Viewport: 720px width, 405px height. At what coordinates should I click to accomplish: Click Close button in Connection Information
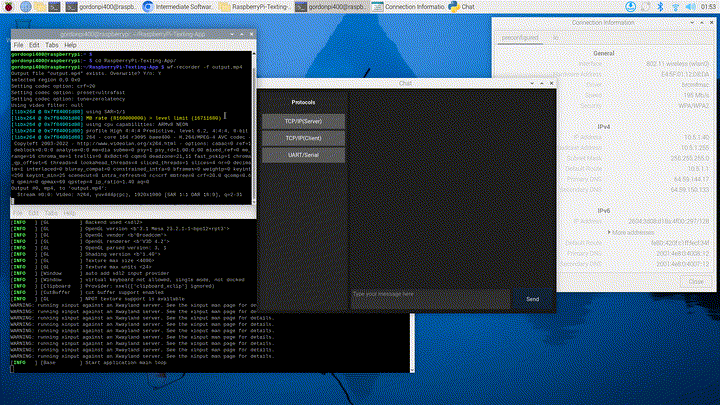696,281
